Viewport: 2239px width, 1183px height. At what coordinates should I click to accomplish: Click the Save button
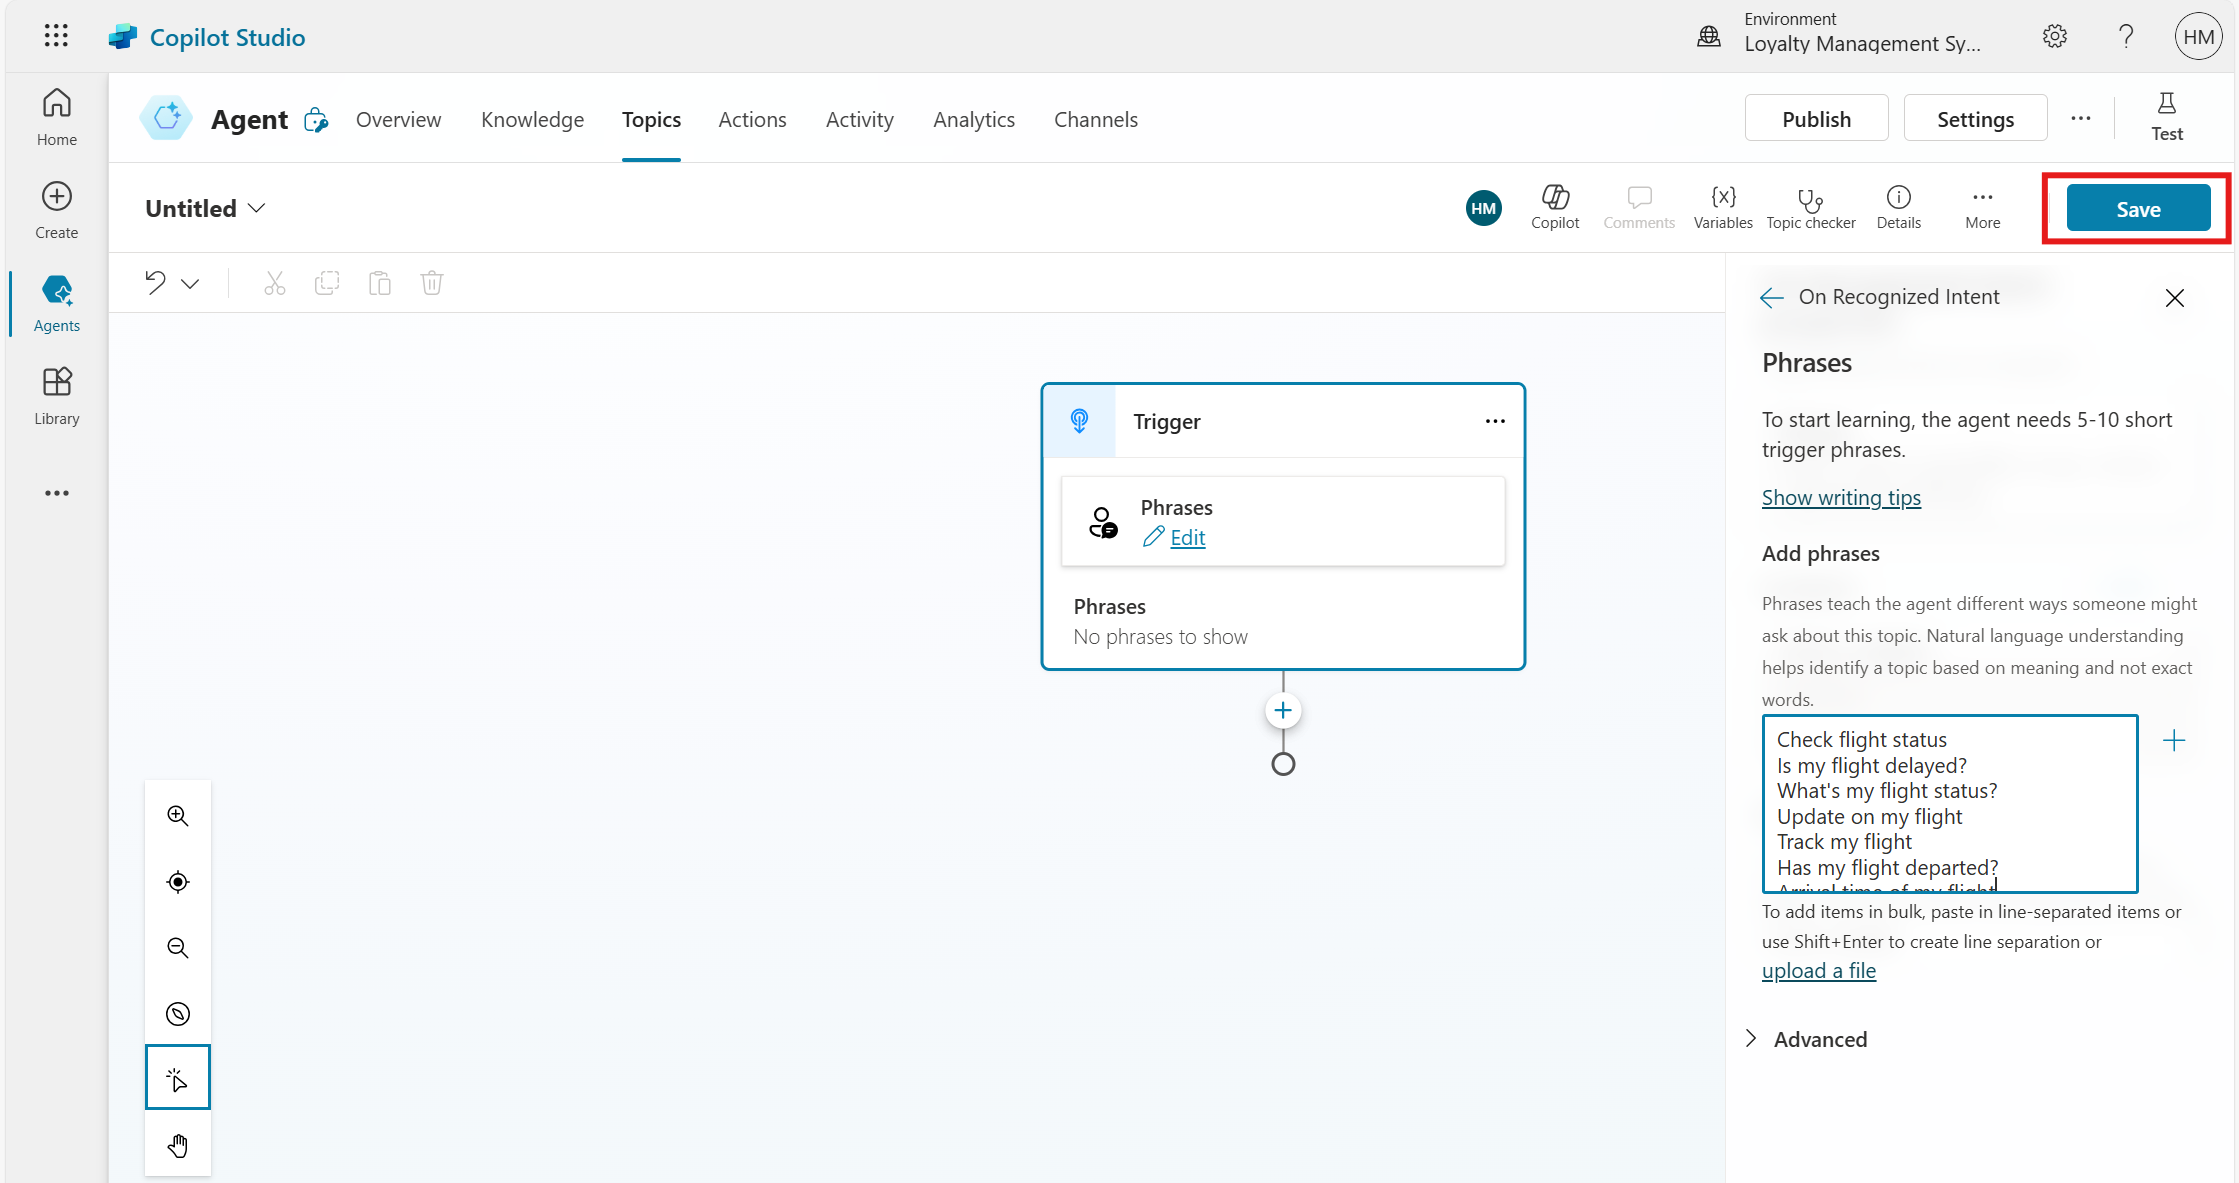coord(2137,209)
